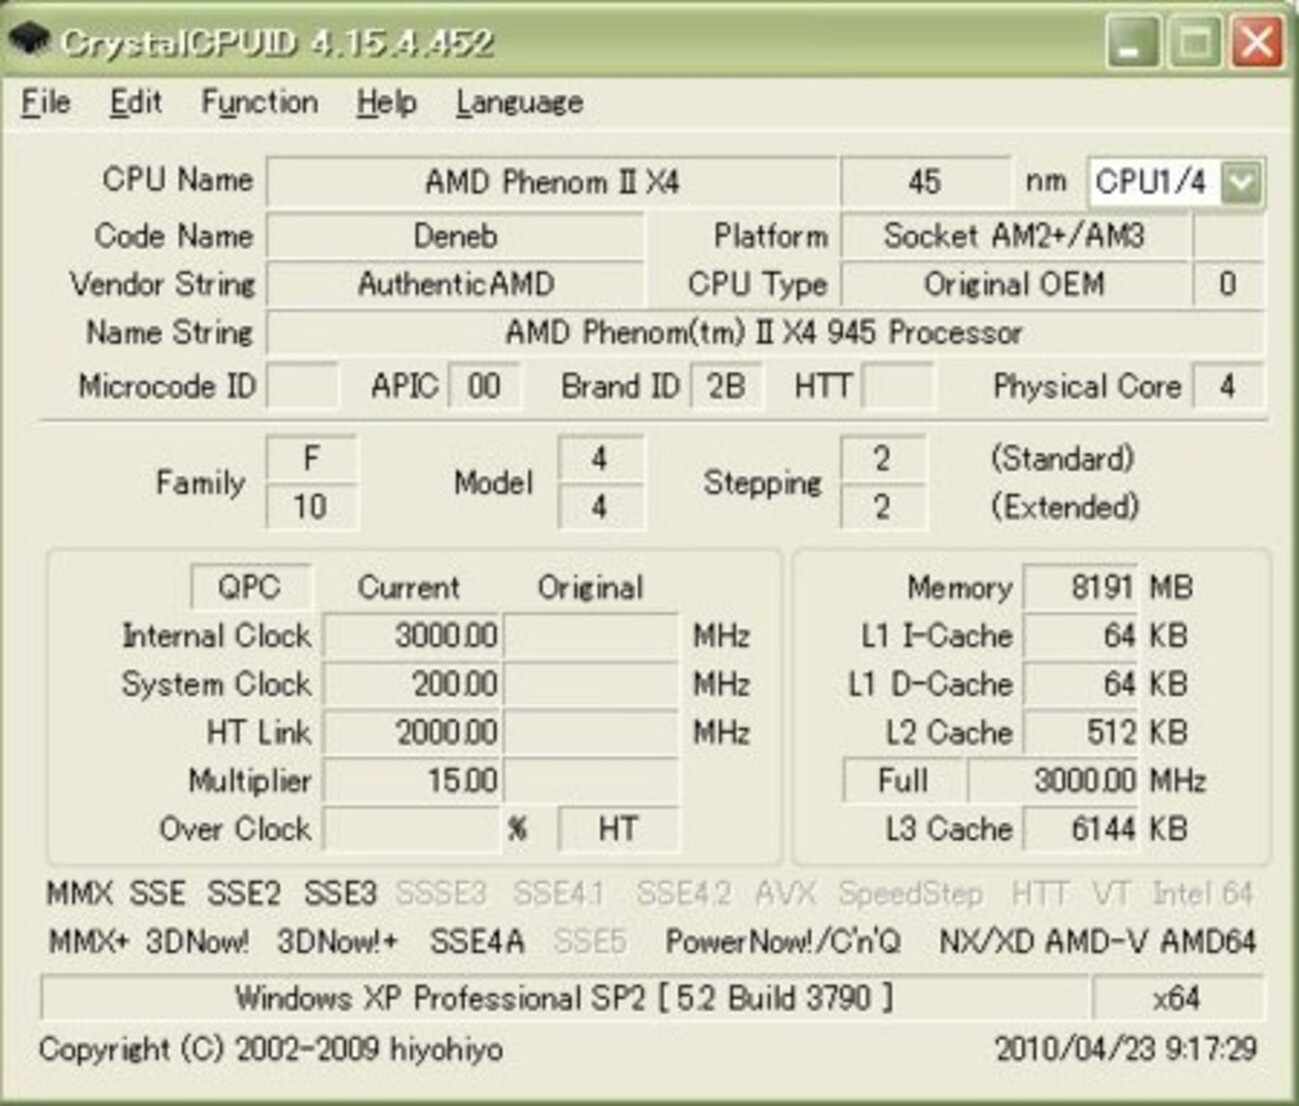Open the Function menu
Image resolution: width=1299 pixels, height=1106 pixels.
[x=259, y=102]
